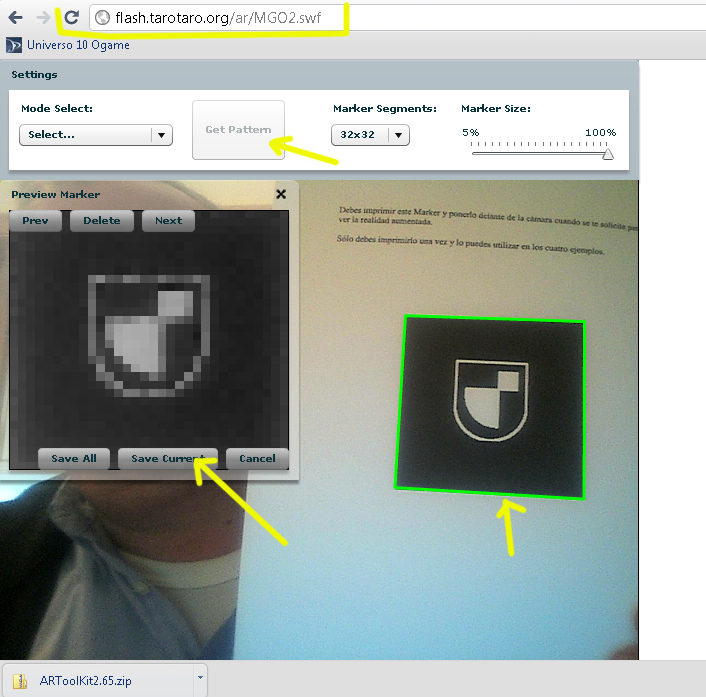The image size is (706, 697).
Task: Click the Preview Marker title
Action: [x=56, y=195]
